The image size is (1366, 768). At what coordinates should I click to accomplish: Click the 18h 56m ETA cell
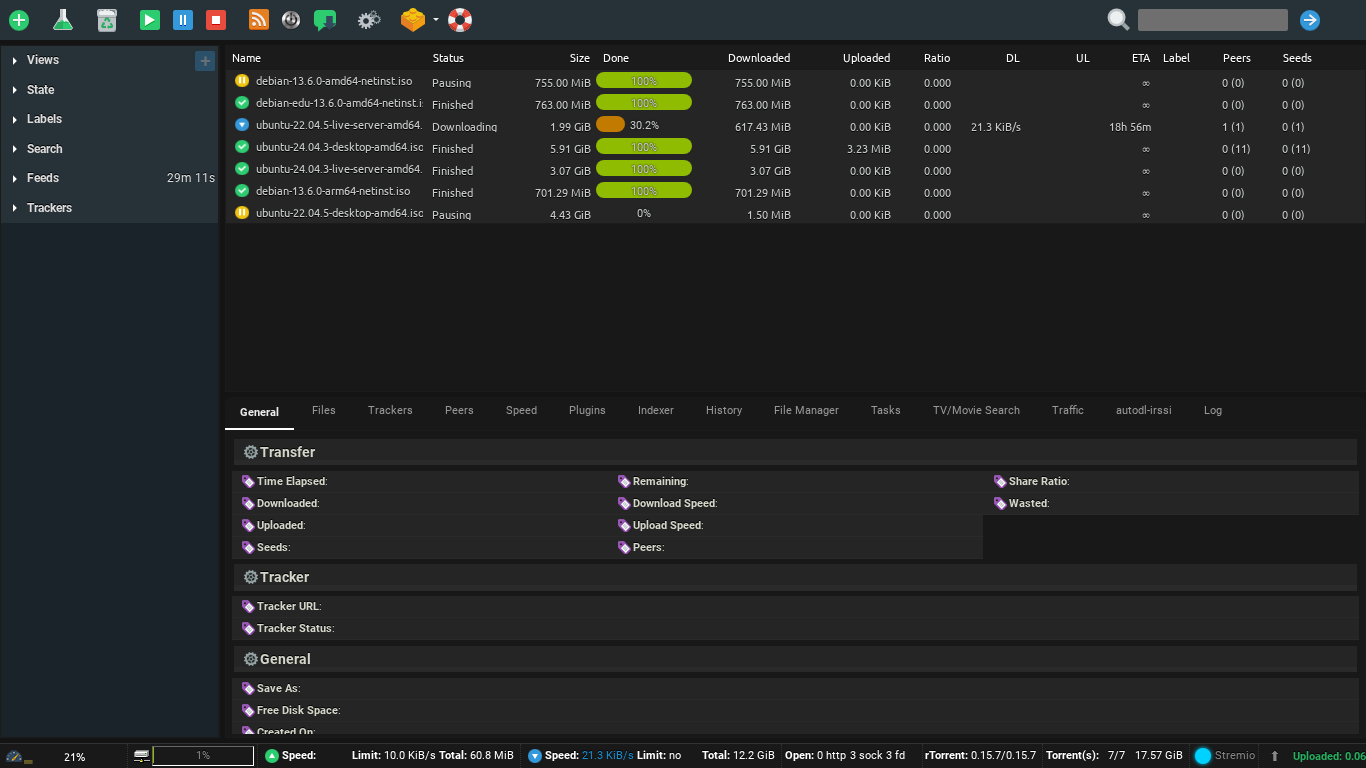pyautogui.click(x=1130, y=127)
